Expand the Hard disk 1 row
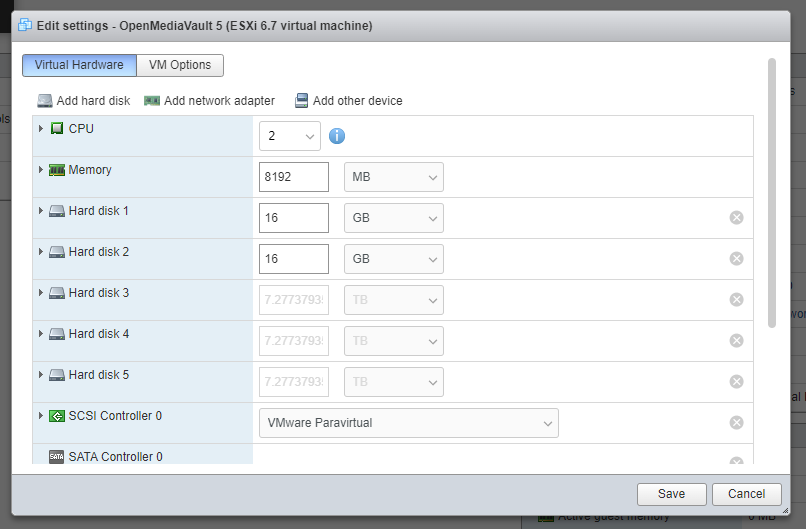This screenshot has height=529, width=806. (41, 211)
